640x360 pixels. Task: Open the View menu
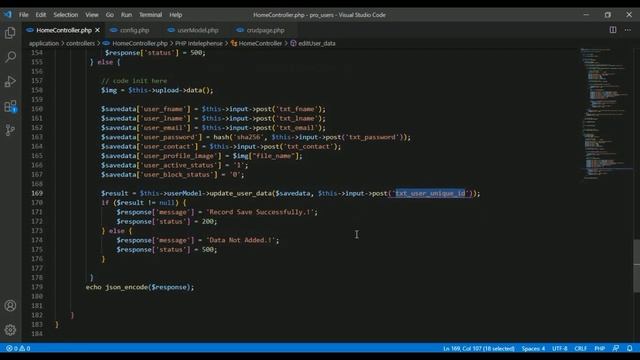click(x=91, y=15)
